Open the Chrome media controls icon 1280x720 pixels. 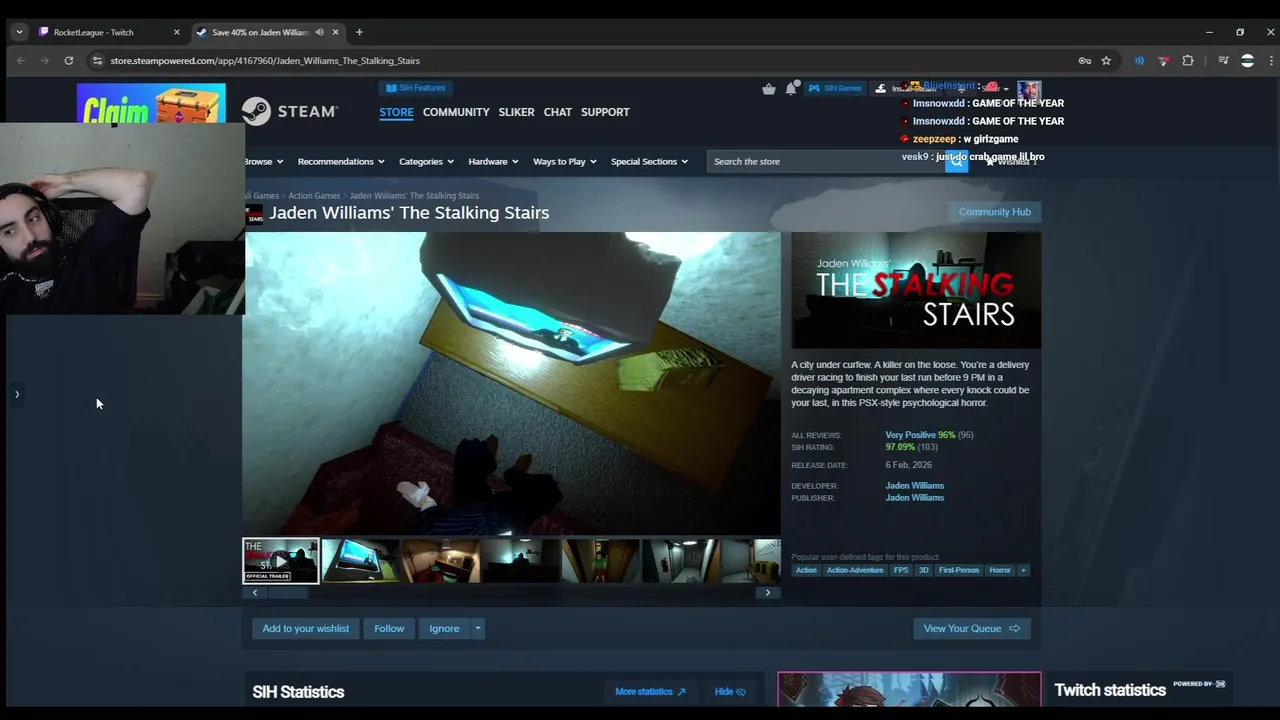[x=1223, y=61]
